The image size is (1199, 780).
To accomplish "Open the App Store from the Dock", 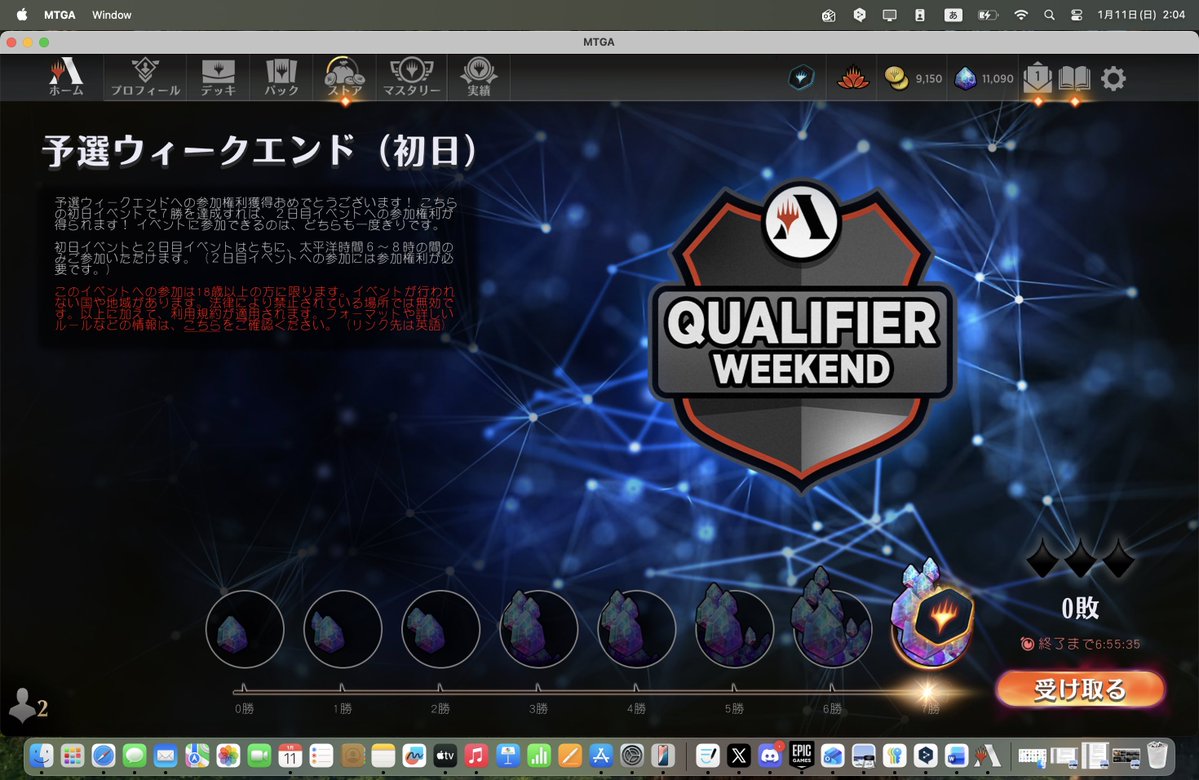I will click(601, 756).
